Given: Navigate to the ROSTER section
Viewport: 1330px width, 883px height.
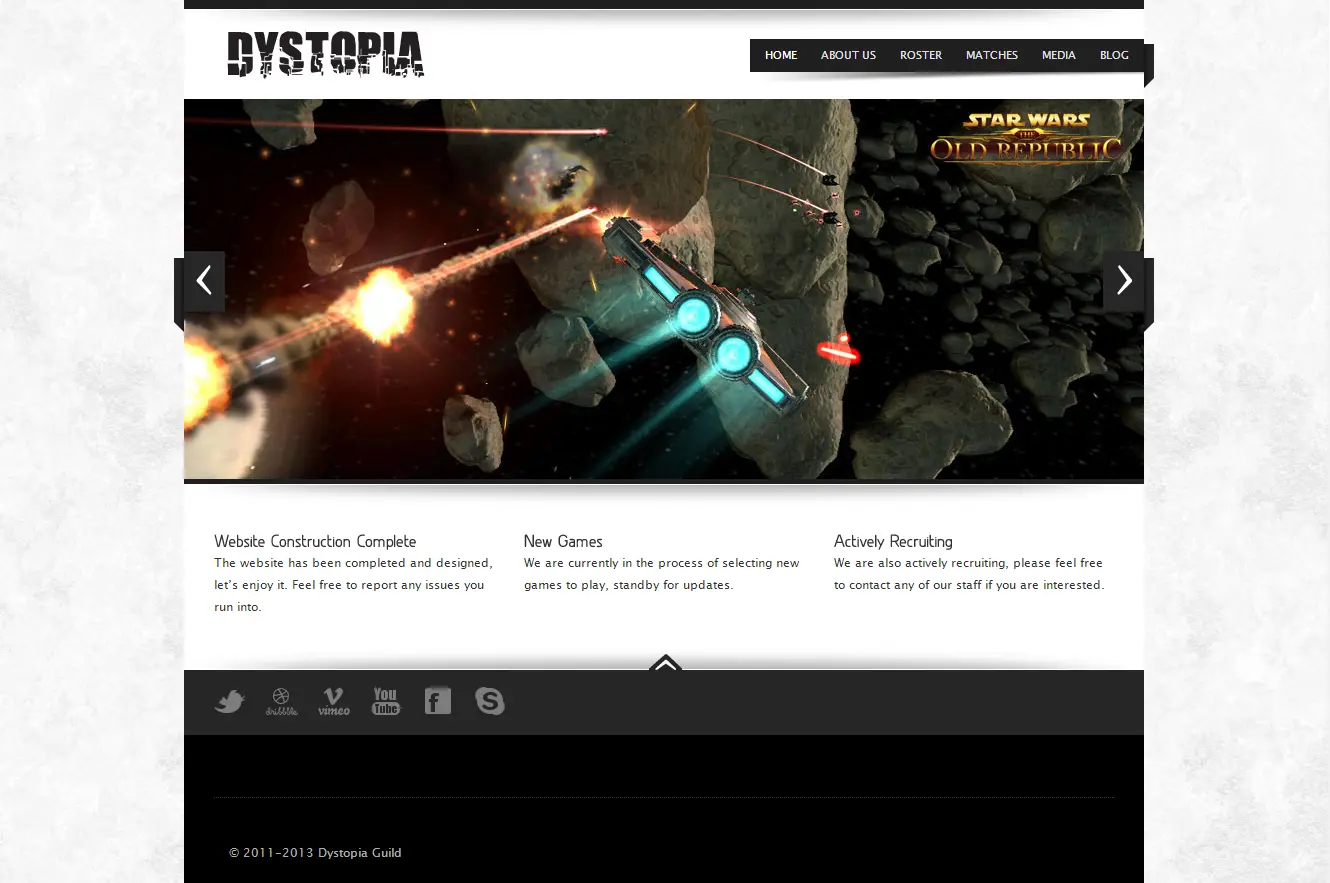Looking at the screenshot, I should 920,55.
